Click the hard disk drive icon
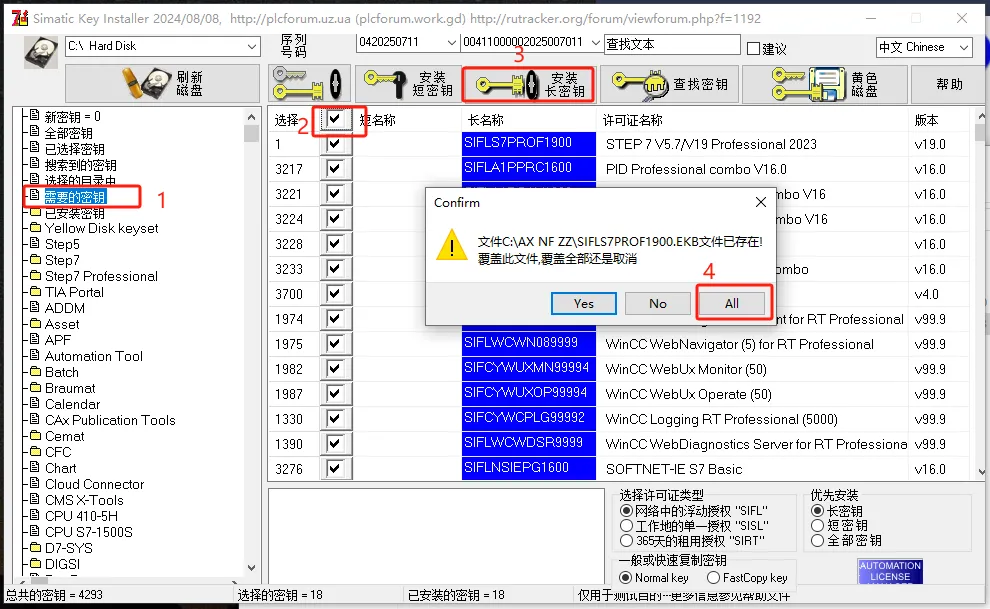Screen dimensions: 990x609 41,52
